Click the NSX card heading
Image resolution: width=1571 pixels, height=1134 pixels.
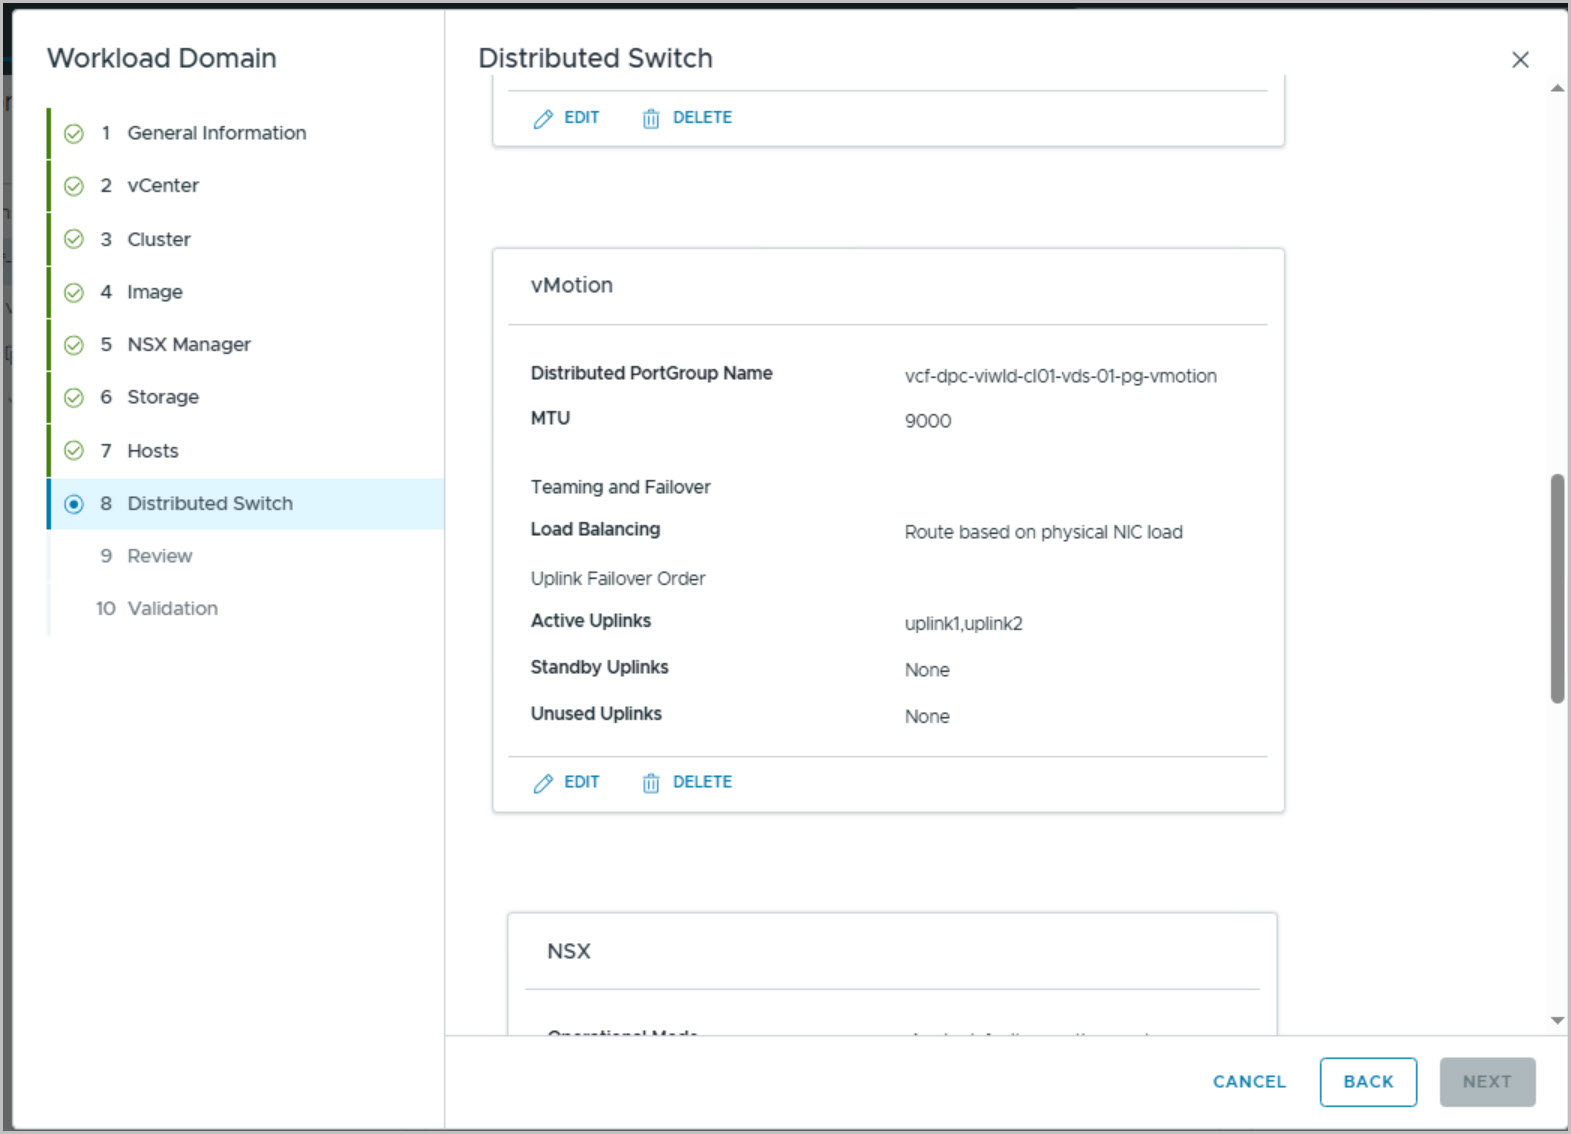coord(569,951)
